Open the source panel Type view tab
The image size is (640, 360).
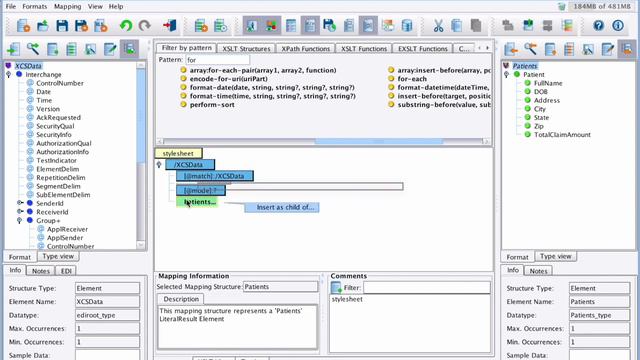click(x=58, y=256)
